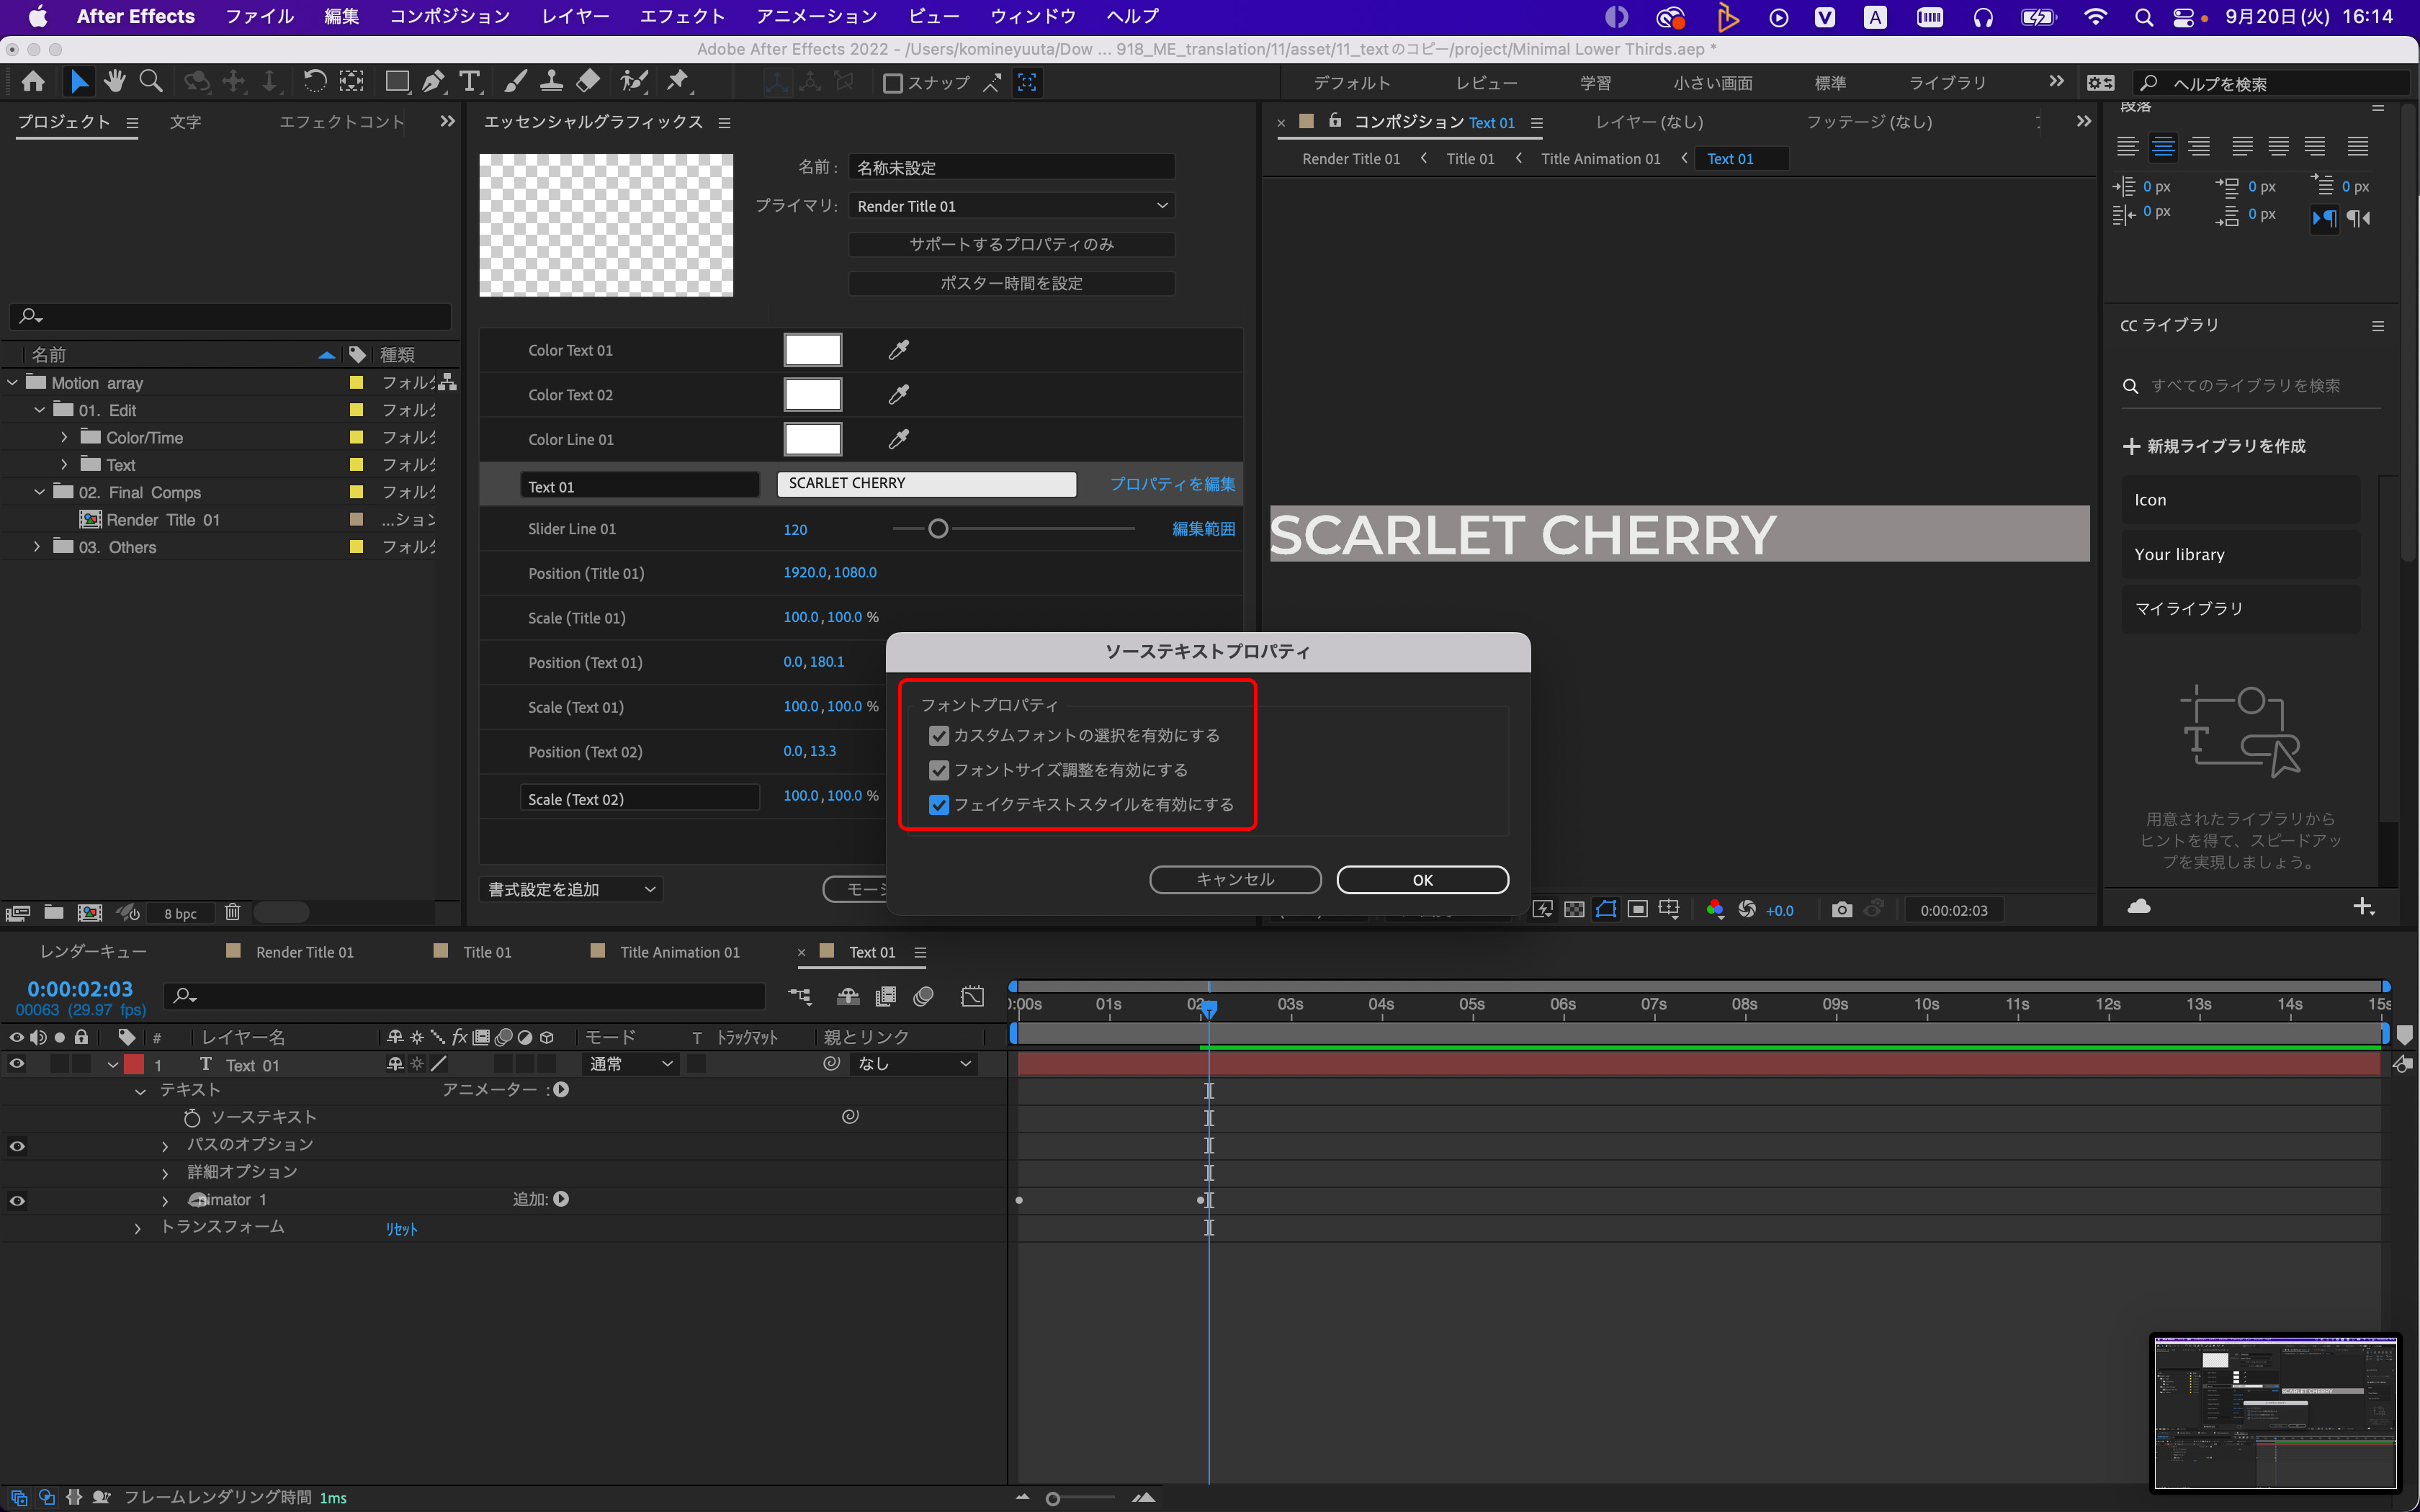The image size is (2420, 1512).
Task: Click the graphic name input field
Action: click(x=1011, y=167)
